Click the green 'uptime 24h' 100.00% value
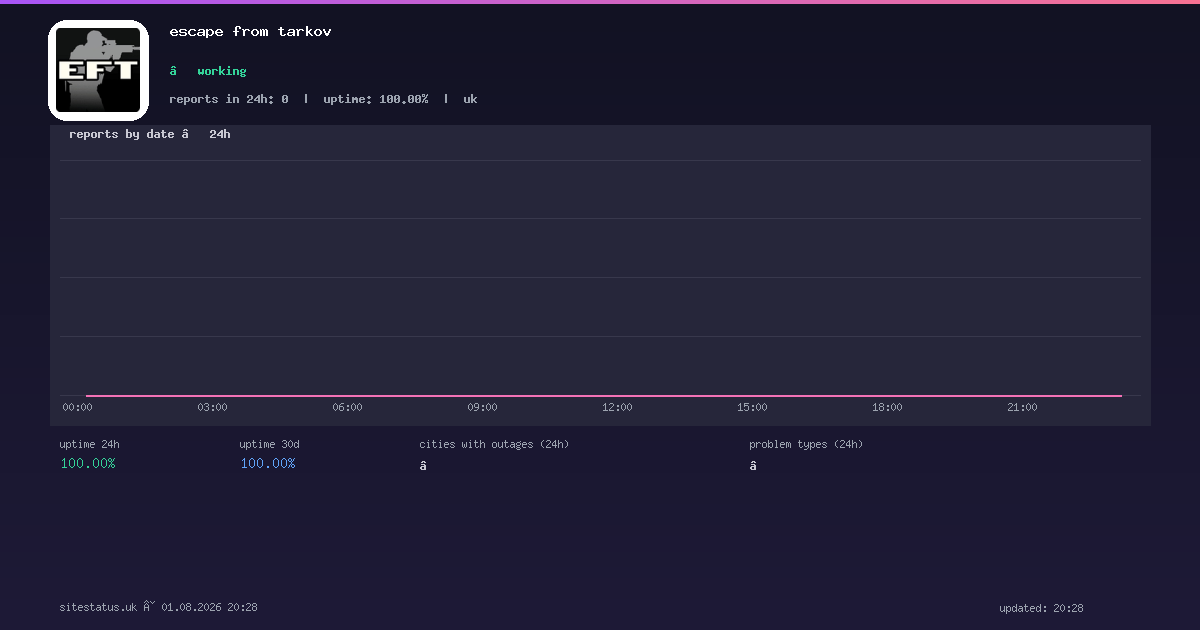Screen dimensions: 1200x630 coord(88,463)
